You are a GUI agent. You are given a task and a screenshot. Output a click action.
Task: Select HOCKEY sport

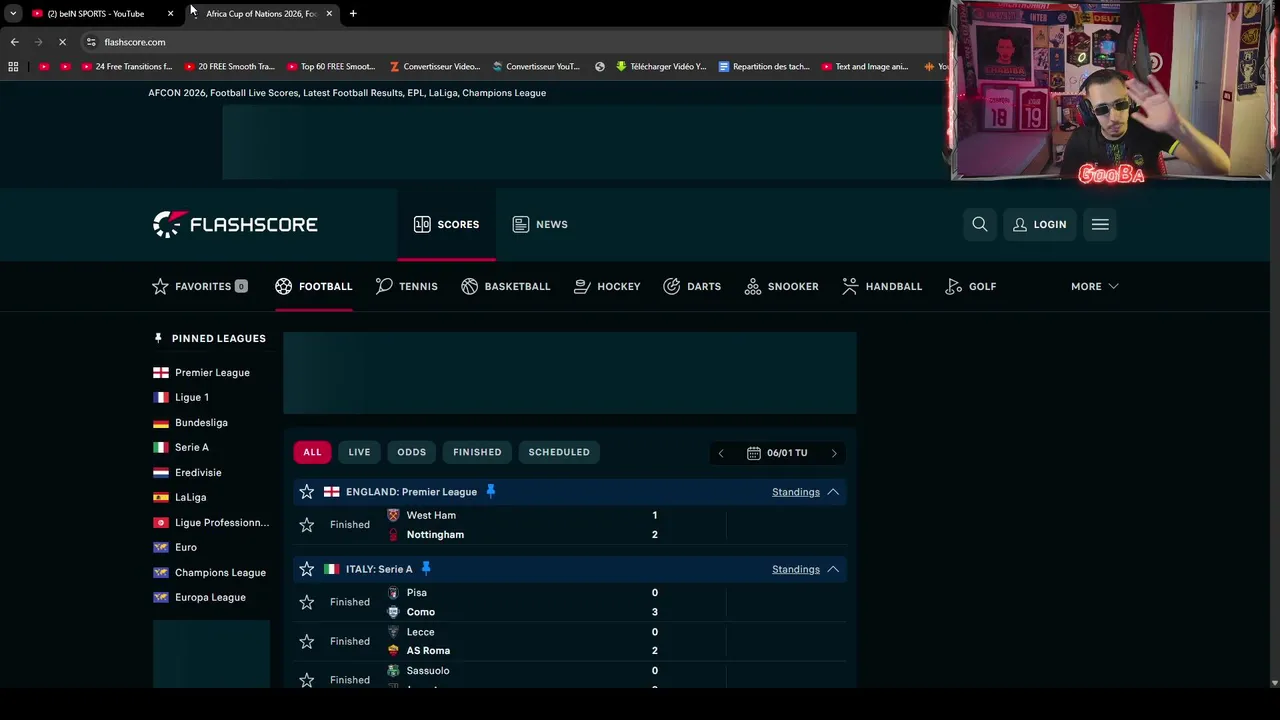pos(607,286)
